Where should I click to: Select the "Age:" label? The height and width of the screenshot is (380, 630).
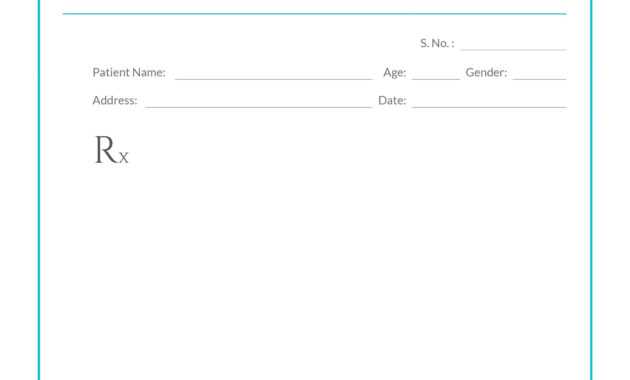pyautogui.click(x=395, y=73)
